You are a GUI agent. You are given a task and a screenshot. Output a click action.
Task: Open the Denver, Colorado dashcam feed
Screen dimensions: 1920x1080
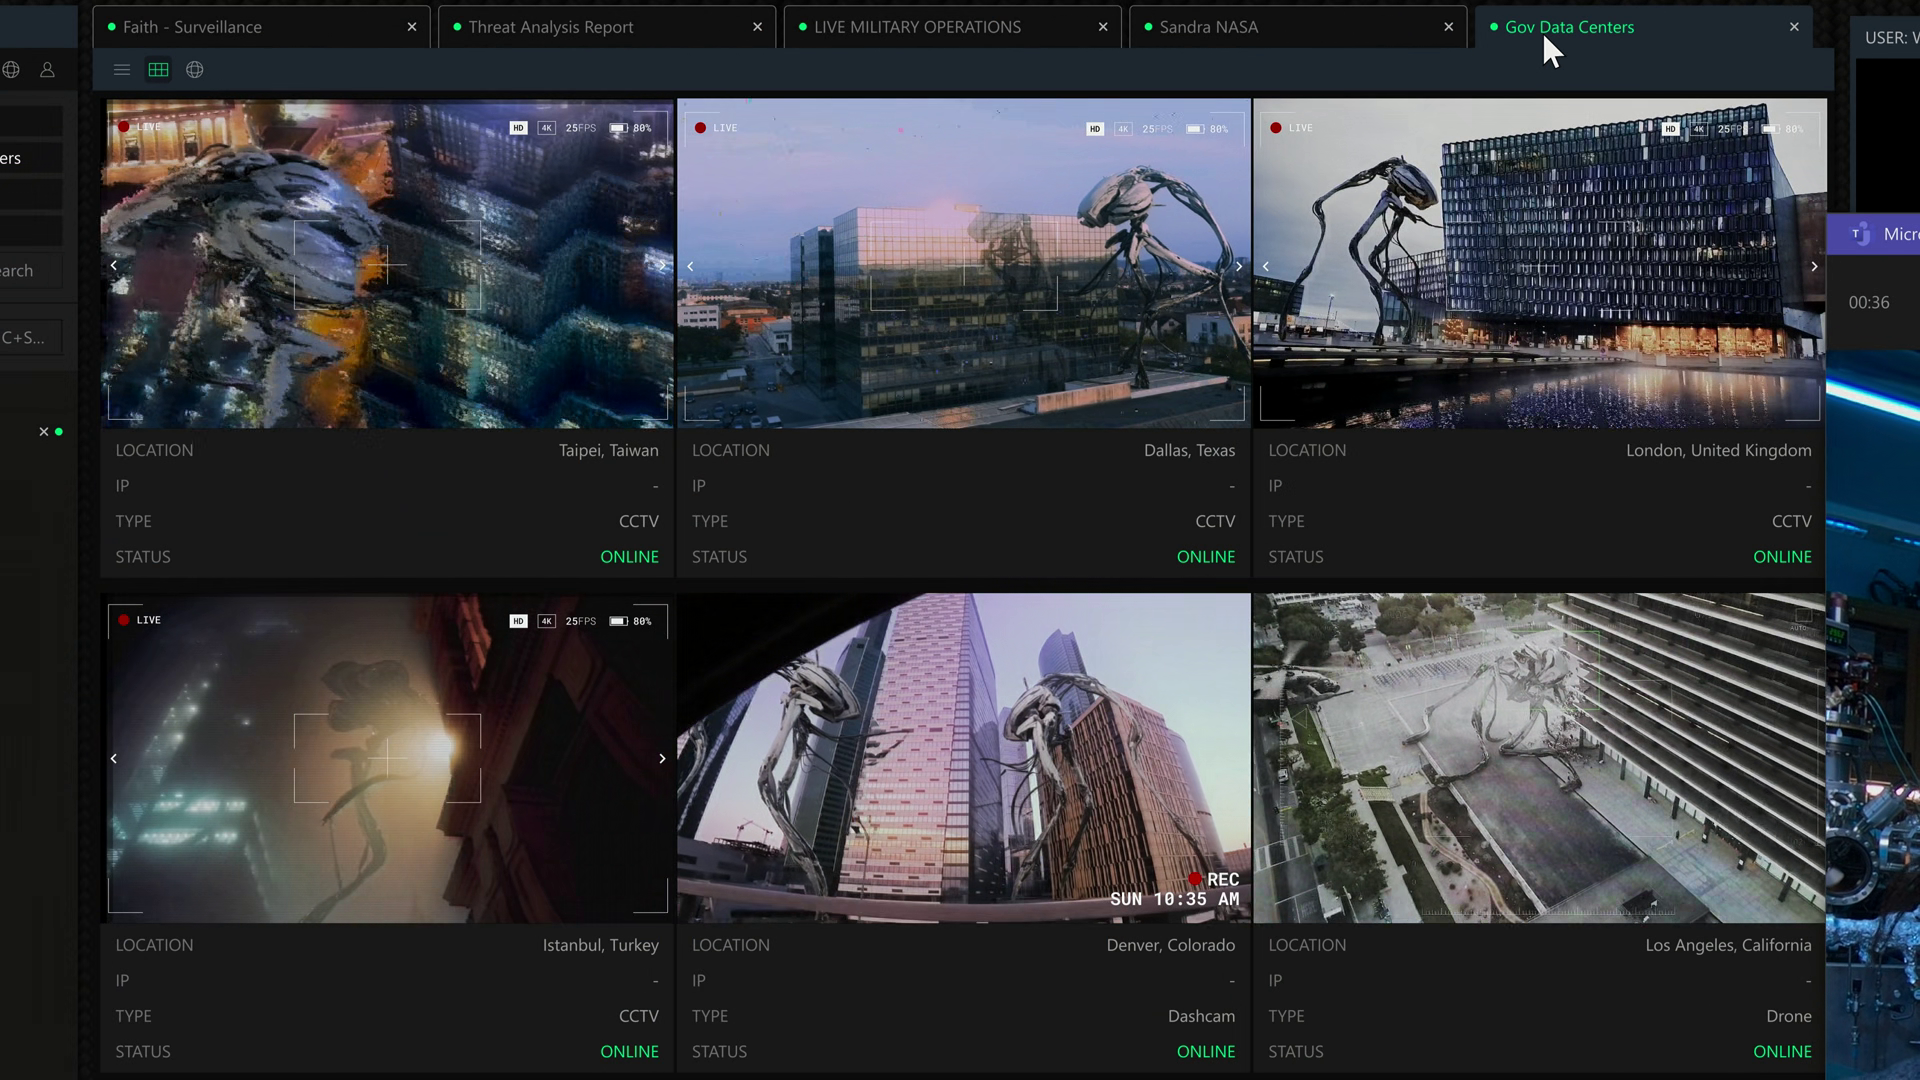(x=964, y=758)
